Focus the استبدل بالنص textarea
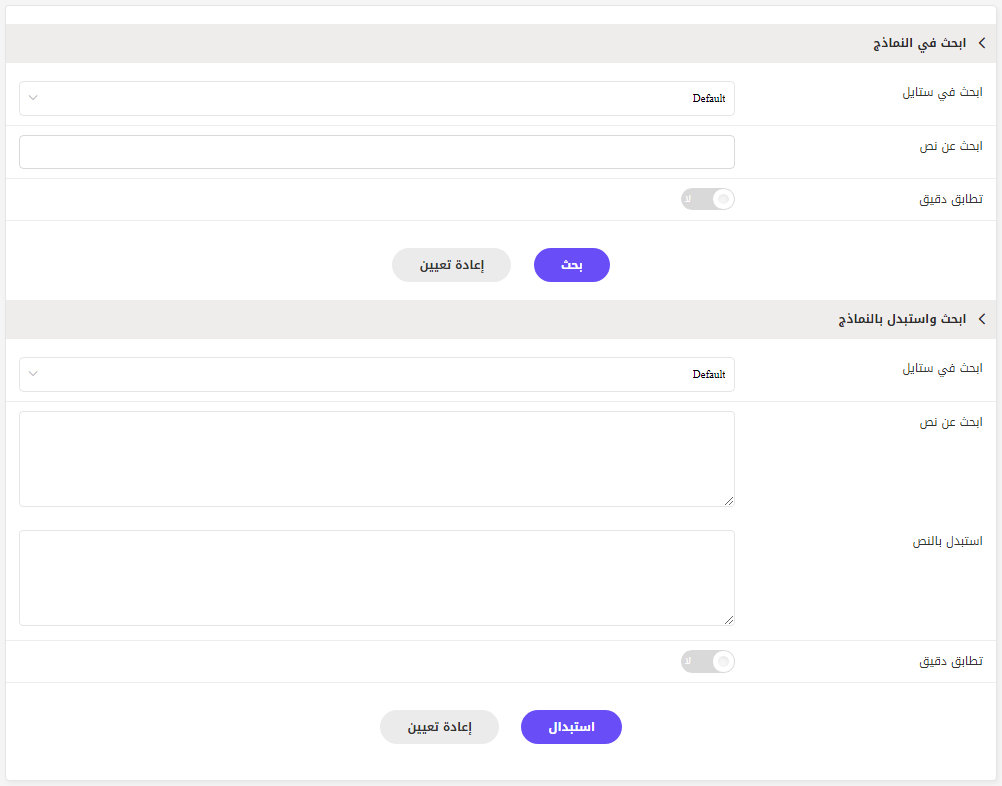The image size is (1002, 786). tap(377, 578)
